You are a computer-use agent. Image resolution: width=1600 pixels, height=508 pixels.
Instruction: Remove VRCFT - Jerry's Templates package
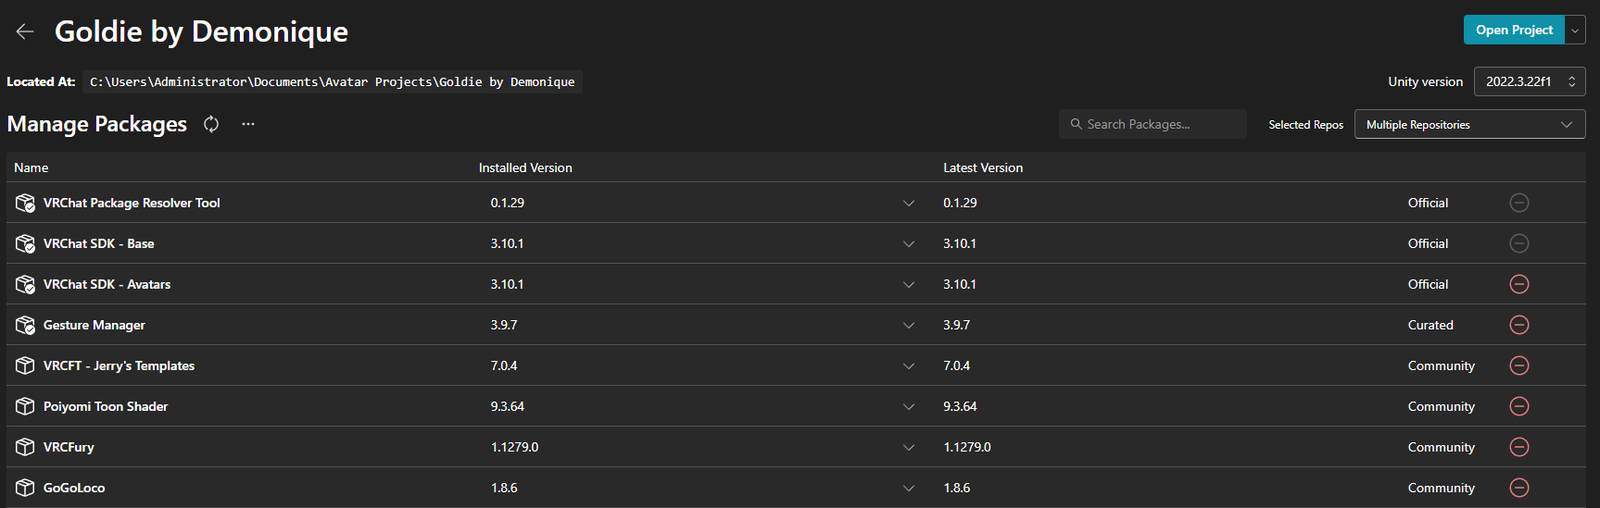(1518, 366)
